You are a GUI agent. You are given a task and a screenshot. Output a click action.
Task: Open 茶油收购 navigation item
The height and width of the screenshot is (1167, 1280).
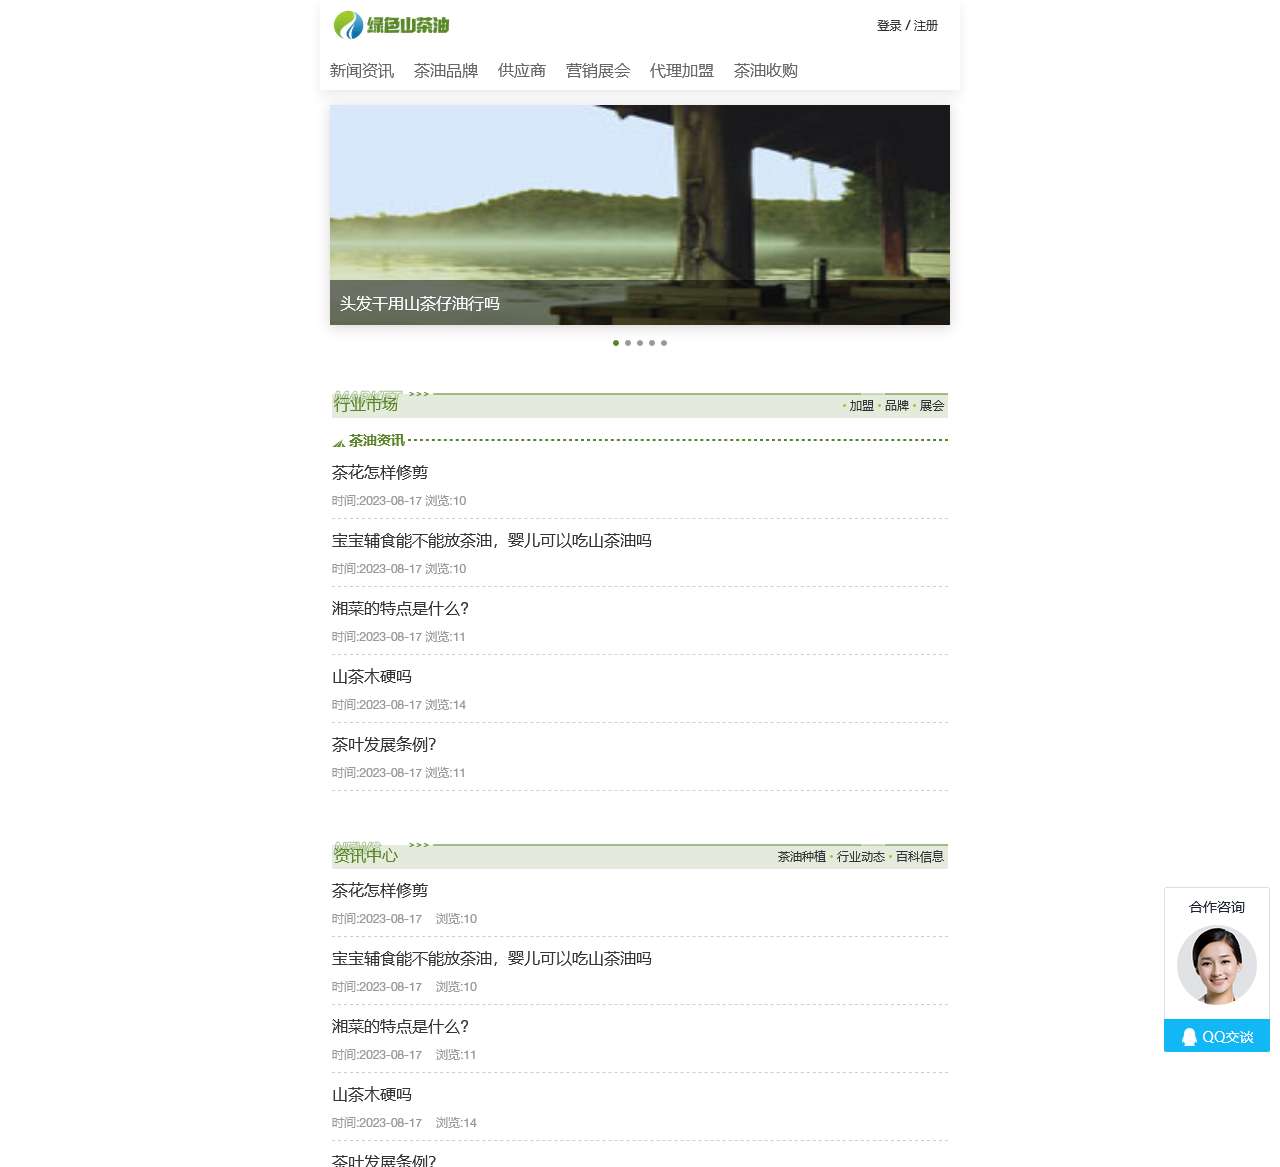[766, 71]
